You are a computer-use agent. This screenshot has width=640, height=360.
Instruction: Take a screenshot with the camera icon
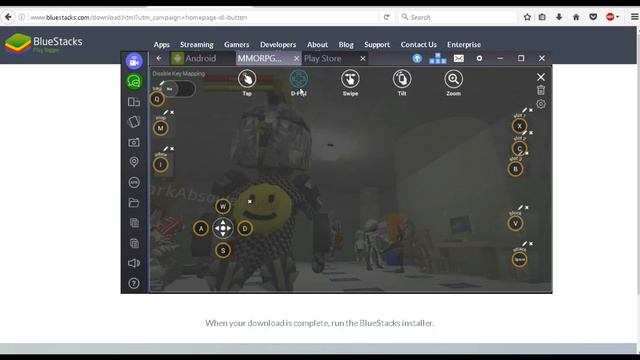pyautogui.click(x=134, y=142)
